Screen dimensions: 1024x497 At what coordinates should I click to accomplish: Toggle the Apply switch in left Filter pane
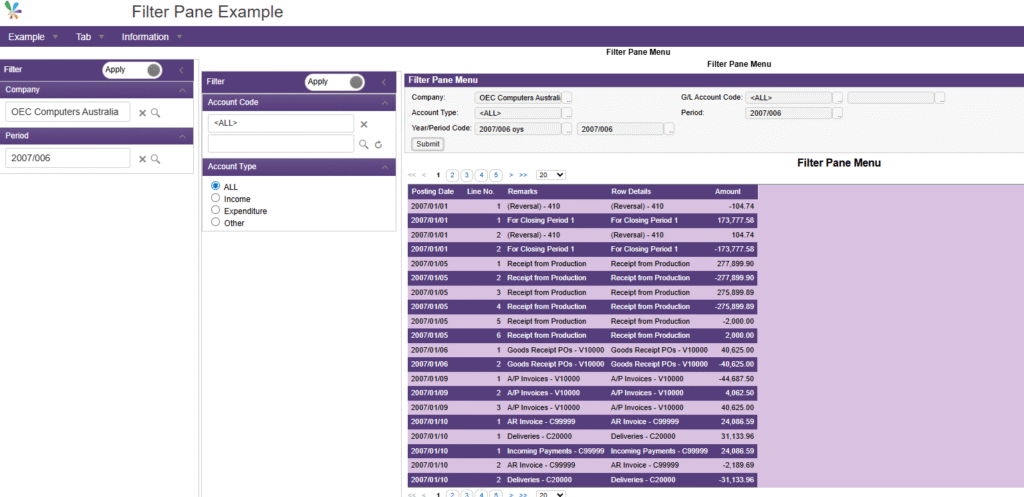coord(132,70)
